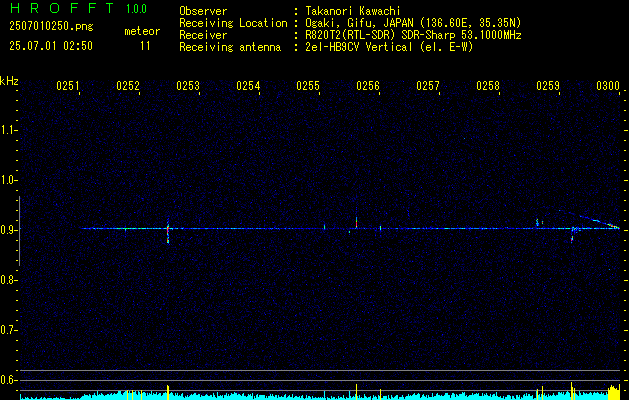Click the HROFFT program title
Viewport: 629px width, 400px height.
pyautogui.click(x=62, y=8)
